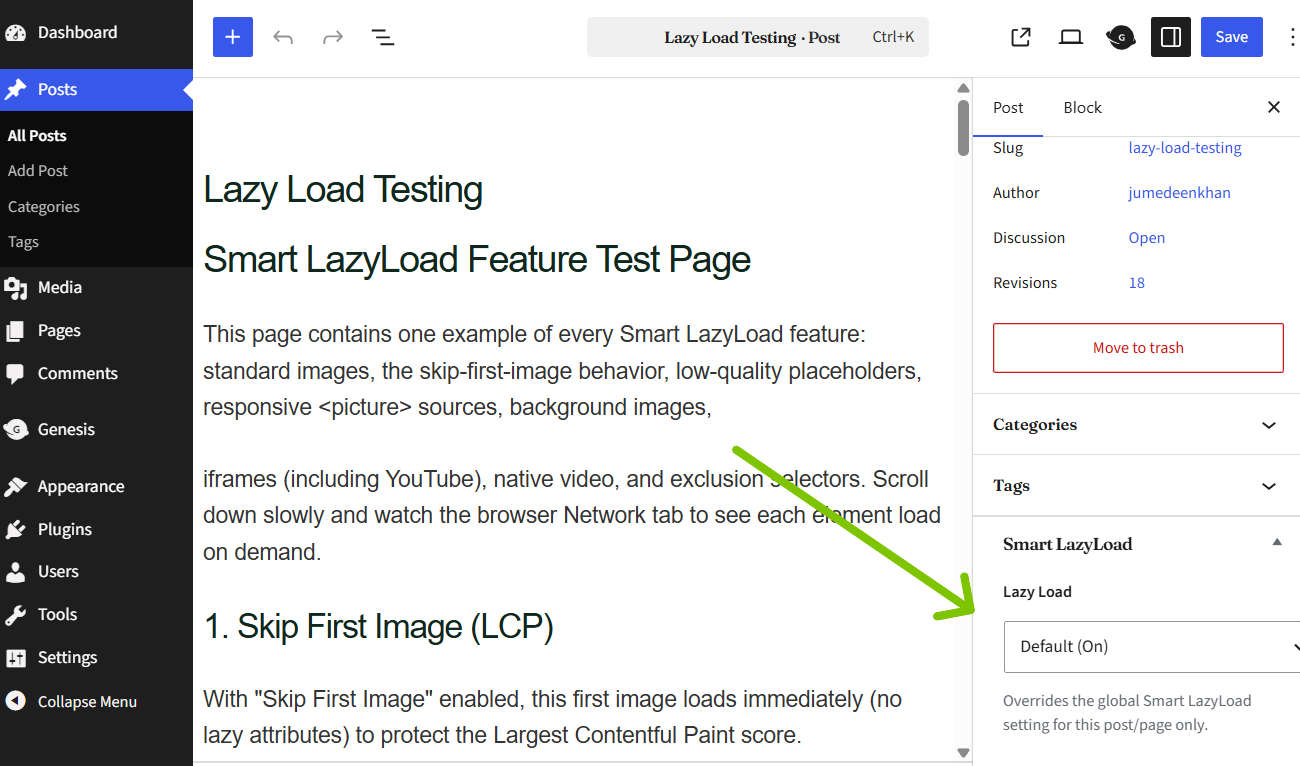Click the Plugins plug icon
The width and height of the screenshot is (1300, 766).
coord(15,530)
